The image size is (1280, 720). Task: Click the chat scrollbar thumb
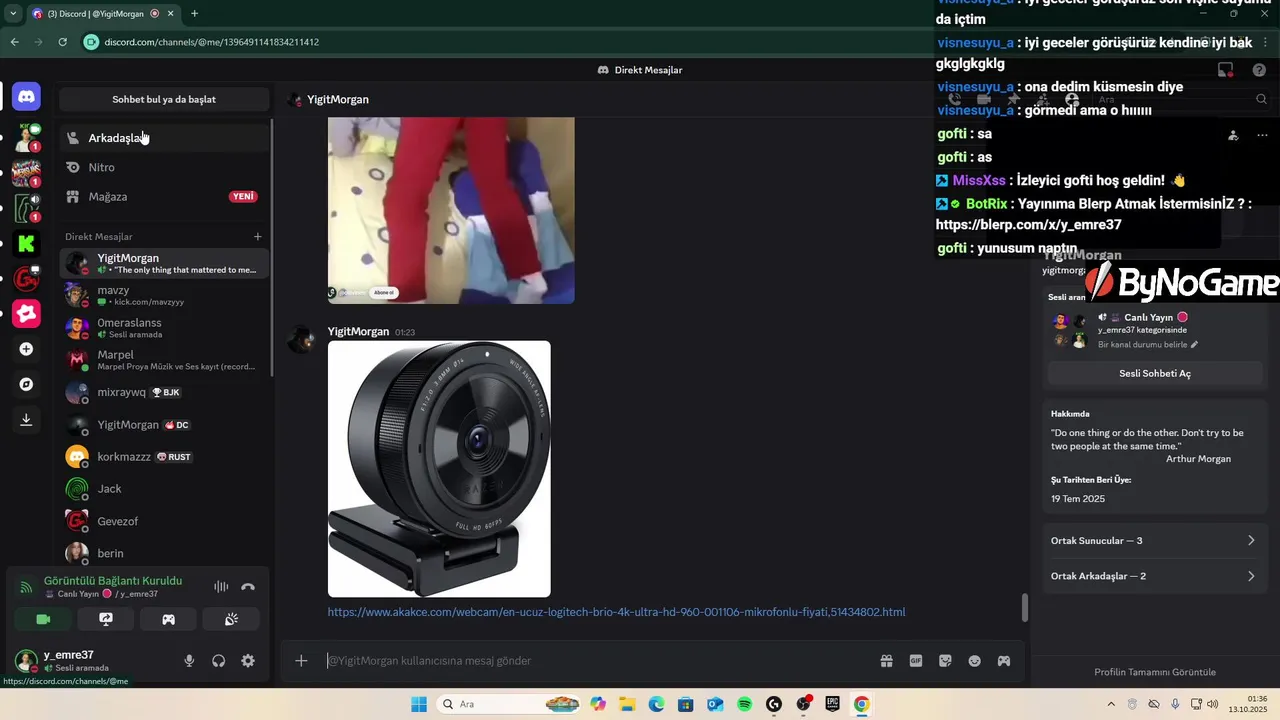click(x=1024, y=607)
